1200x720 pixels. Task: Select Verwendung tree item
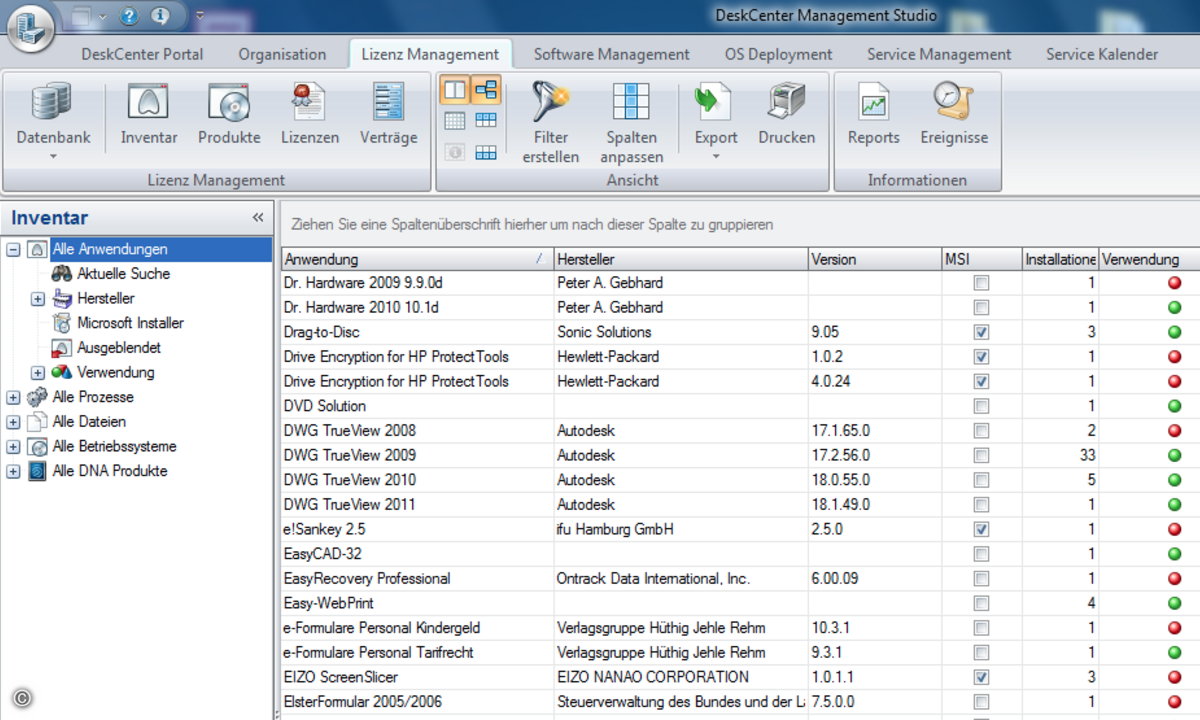(115, 372)
